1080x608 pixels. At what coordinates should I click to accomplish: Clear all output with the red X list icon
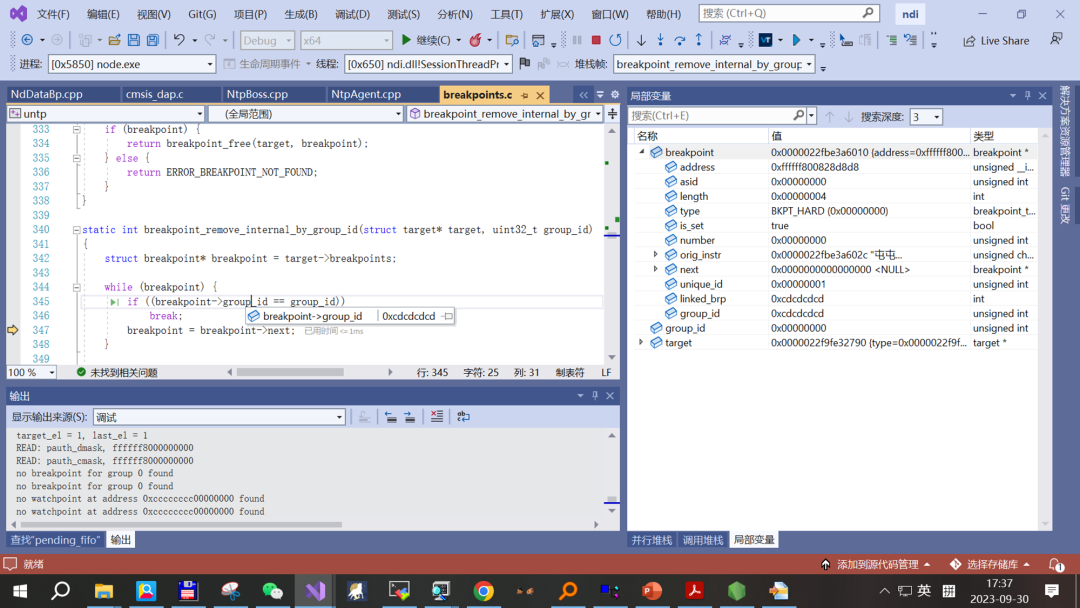point(437,417)
